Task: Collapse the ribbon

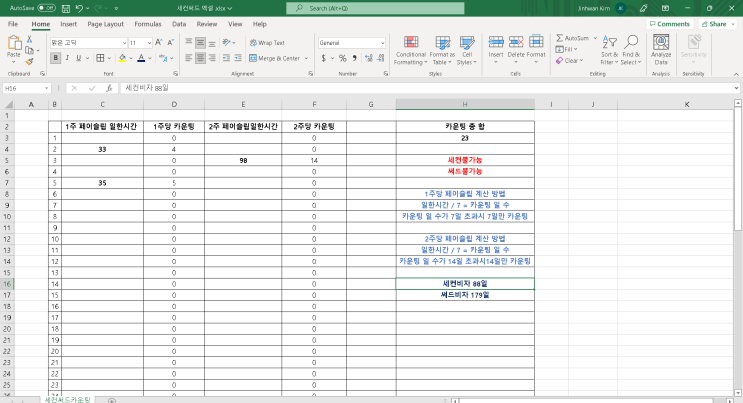Action: [736, 74]
